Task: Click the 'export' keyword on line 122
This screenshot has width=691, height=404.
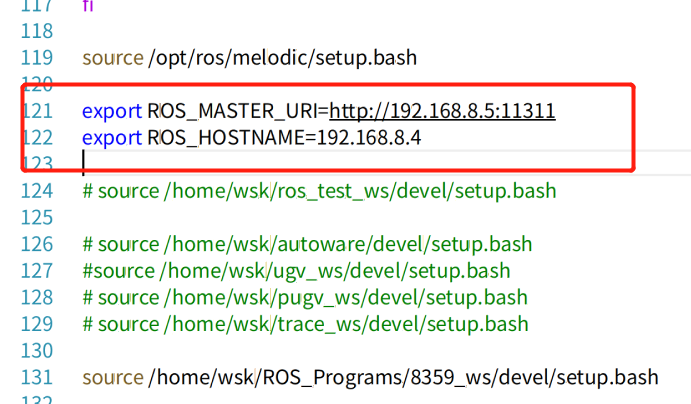Action: click(112, 138)
